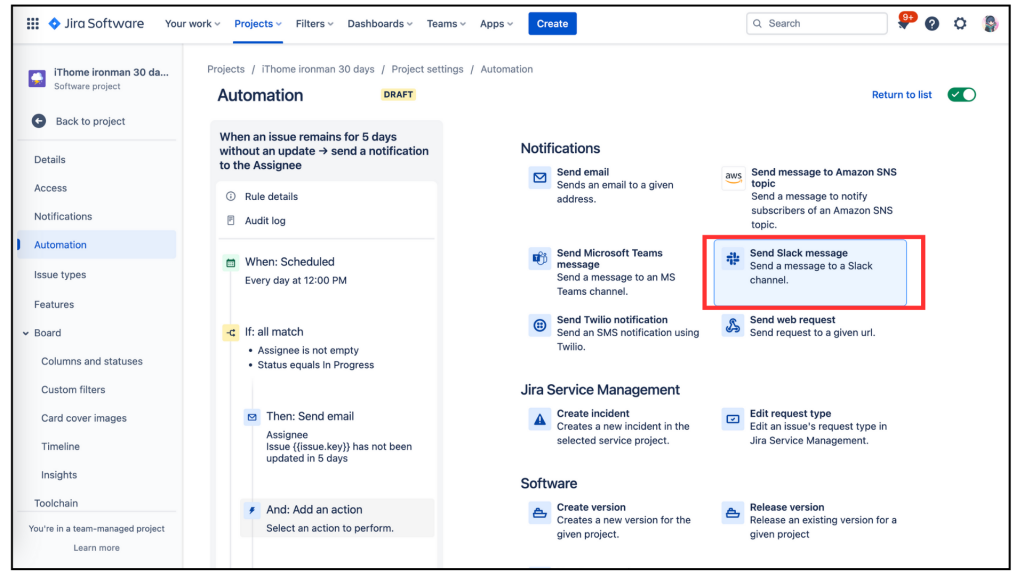Click Return to list link
Viewport: 1024px width, 576px height.
[x=901, y=95]
